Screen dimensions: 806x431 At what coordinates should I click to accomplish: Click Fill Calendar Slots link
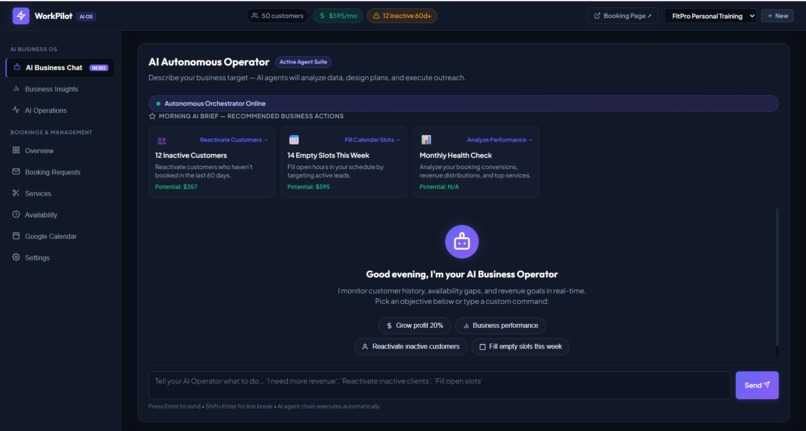point(372,140)
